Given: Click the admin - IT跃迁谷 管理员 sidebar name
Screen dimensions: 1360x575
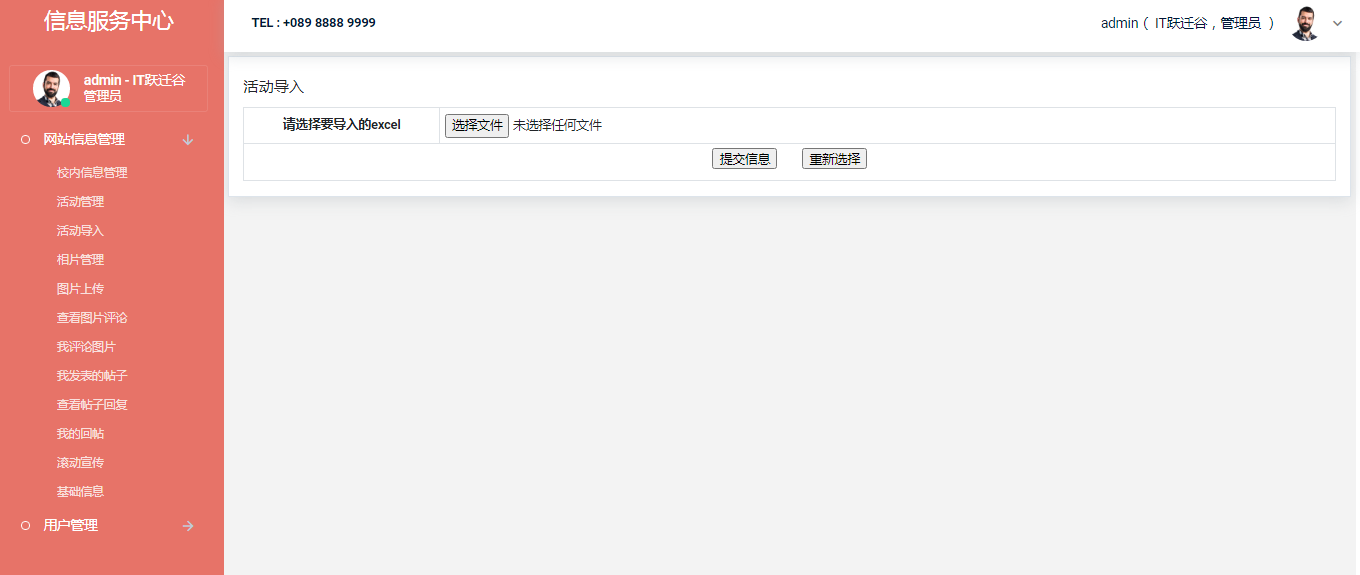Looking at the screenshot, I should [134, 88].
